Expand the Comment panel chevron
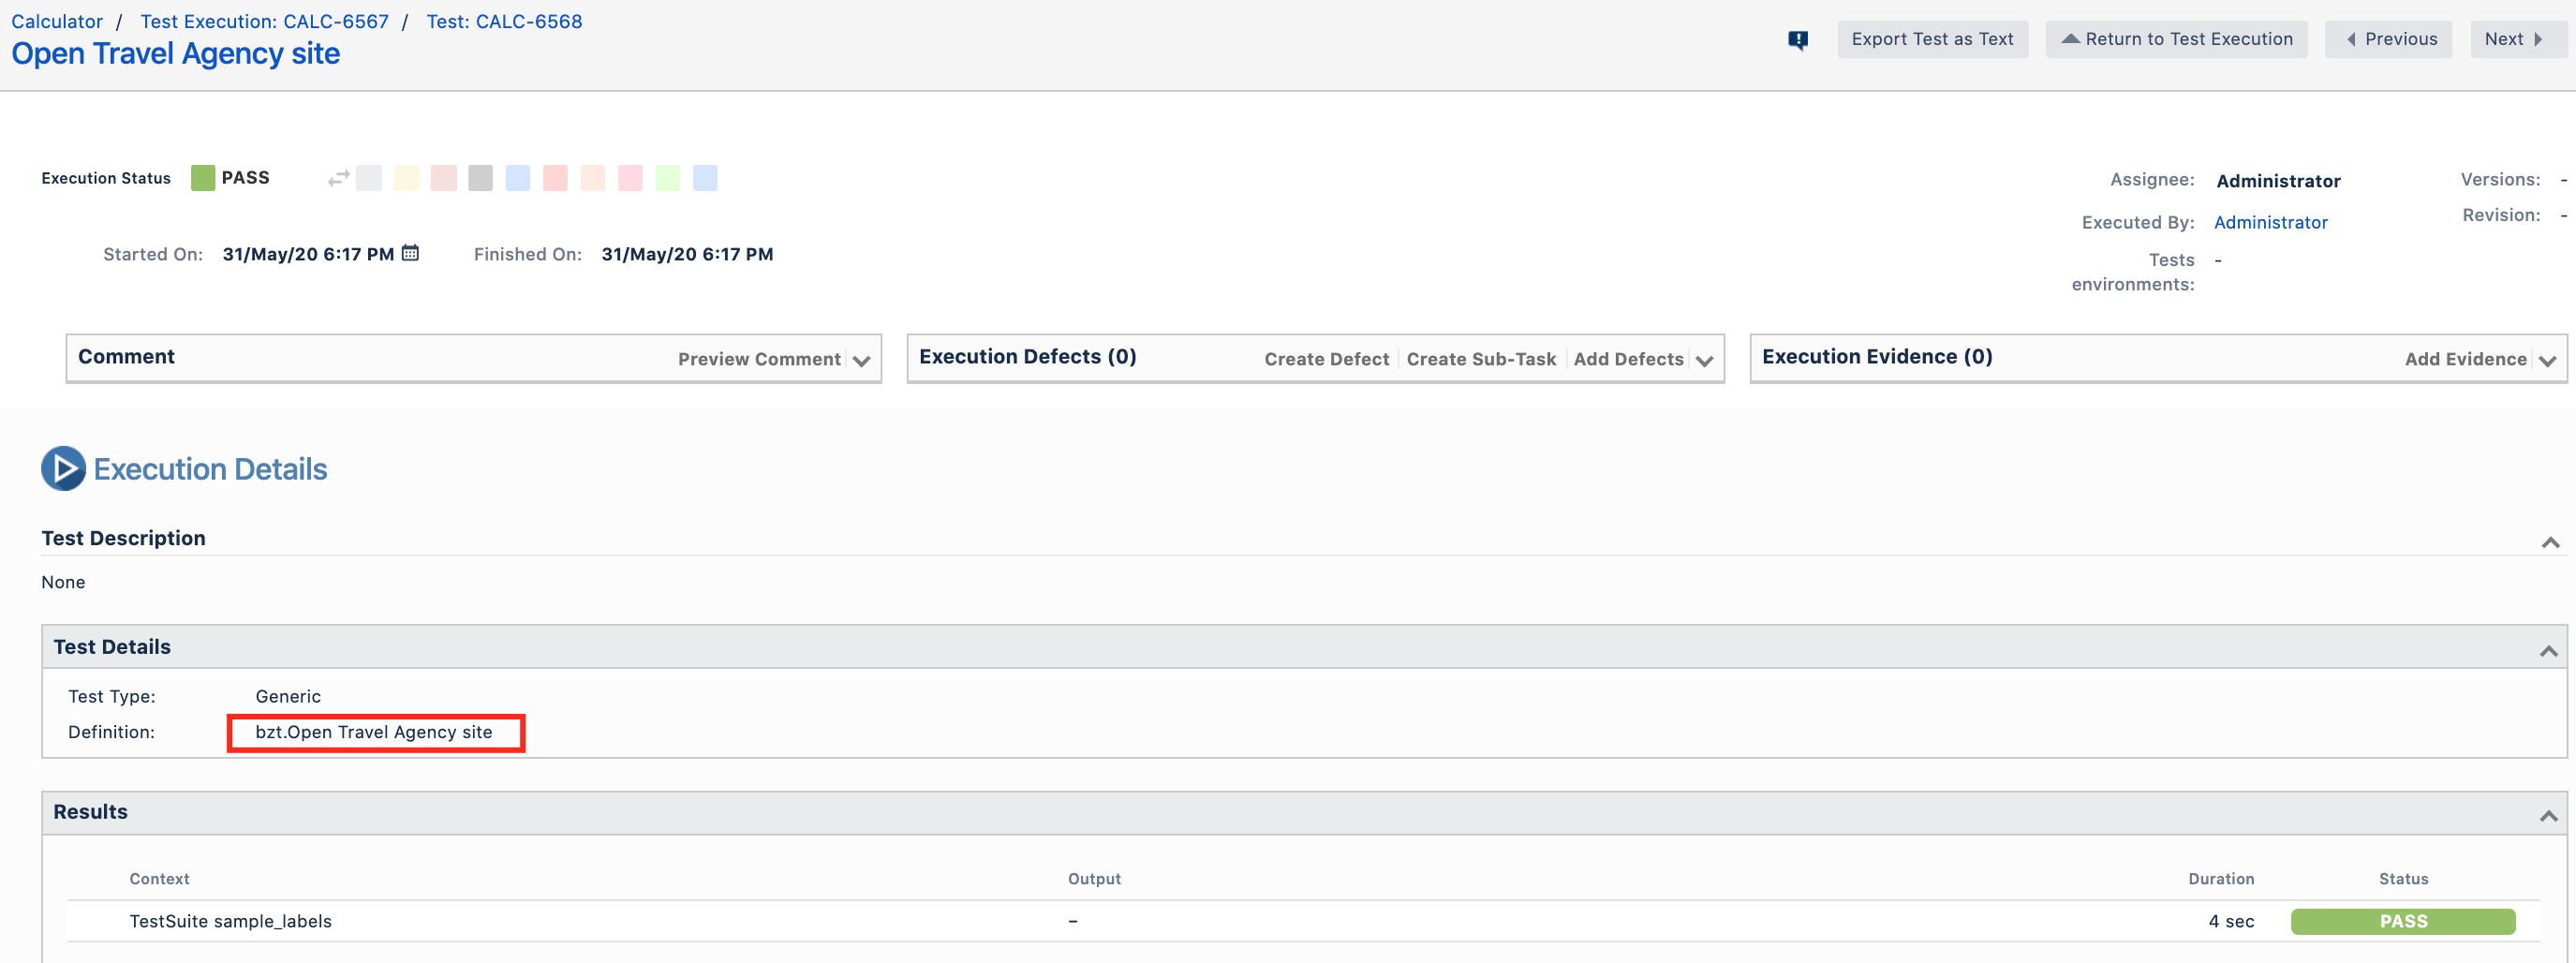The image size is (2576, 963). (861, 361)
